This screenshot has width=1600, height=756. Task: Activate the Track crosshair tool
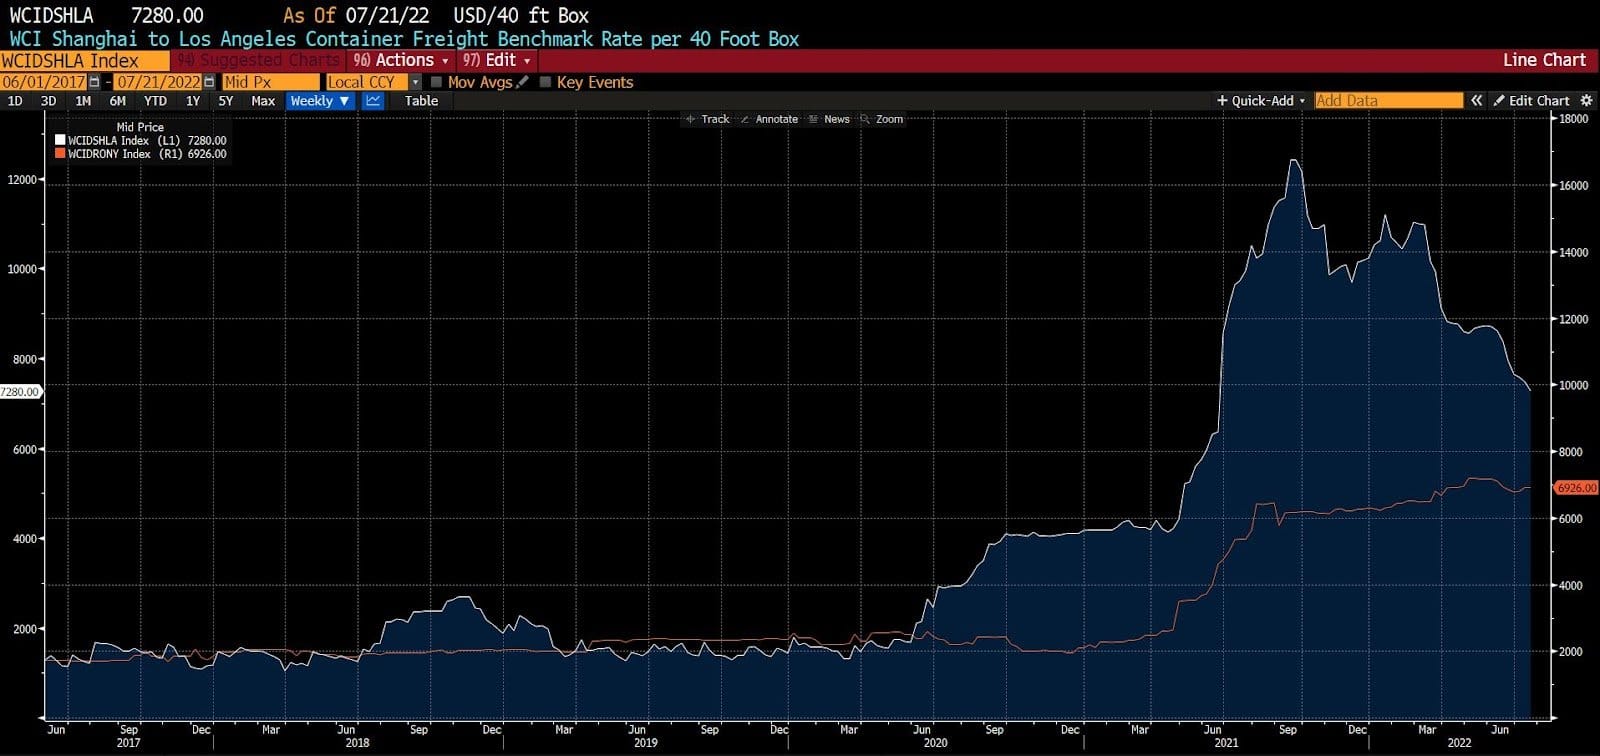(707, 119)
